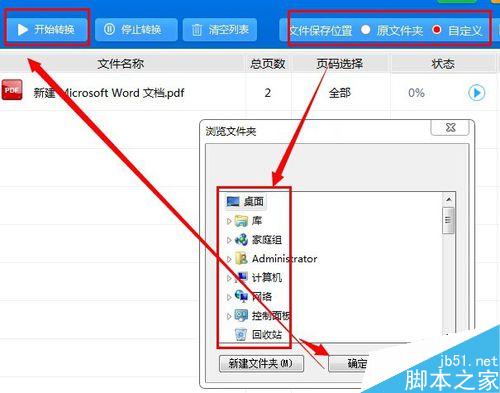
Task: Click the 家庭组 homegroup icon
Action: [x=241, y=240]
